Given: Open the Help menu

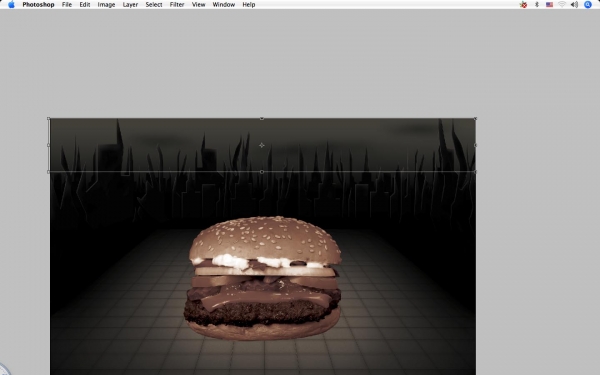Looking at the screenshot, I should click(249, 5).
